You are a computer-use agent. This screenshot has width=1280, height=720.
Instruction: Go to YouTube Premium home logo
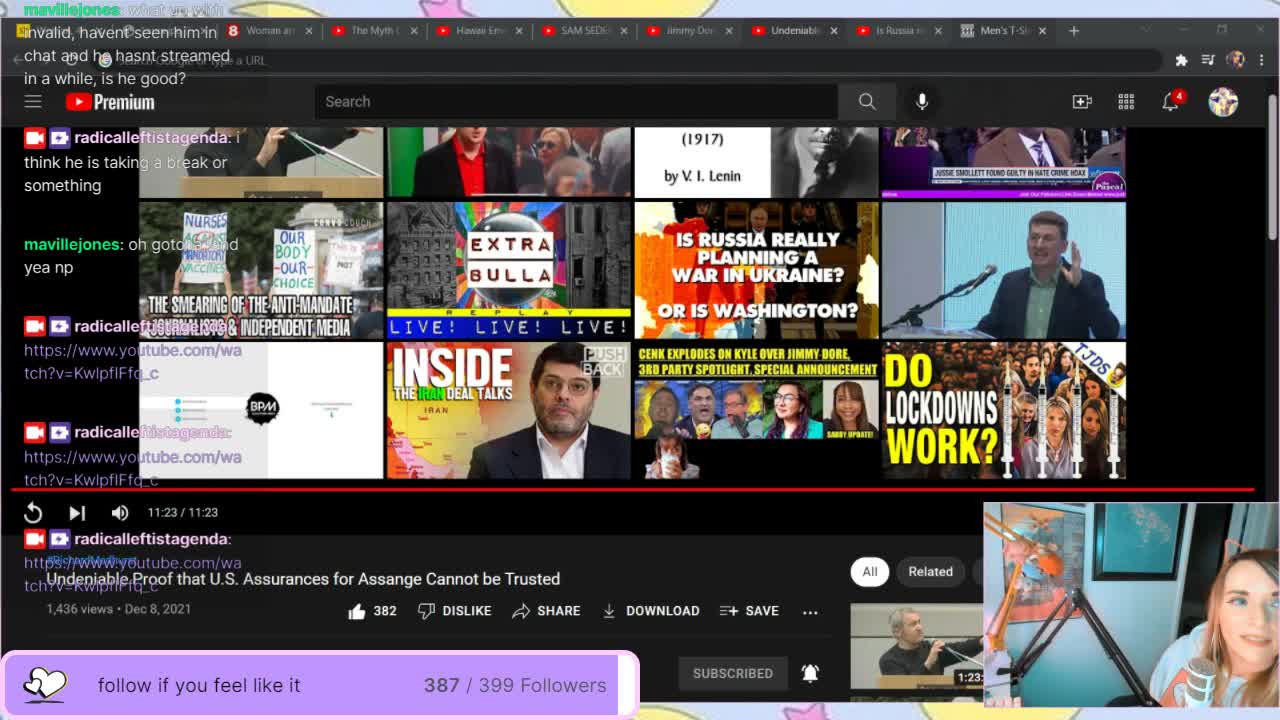click(x=110, y=102)
